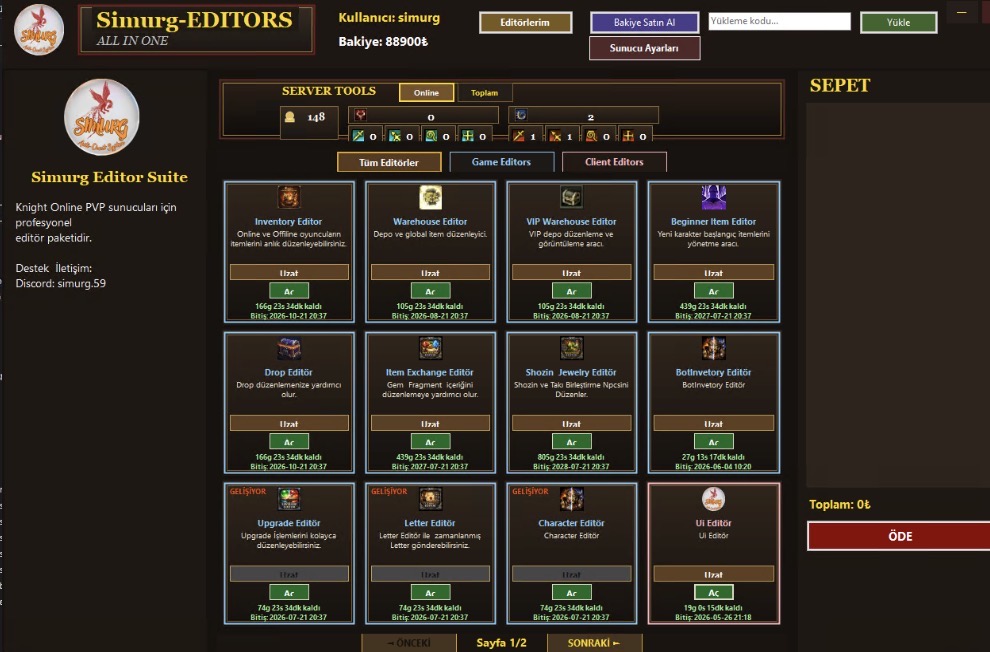This screenshot has height=652, width=990.
Task: Click the Warehouse Editor card icon
Action: pyautogui.click(x=431, y=198)
